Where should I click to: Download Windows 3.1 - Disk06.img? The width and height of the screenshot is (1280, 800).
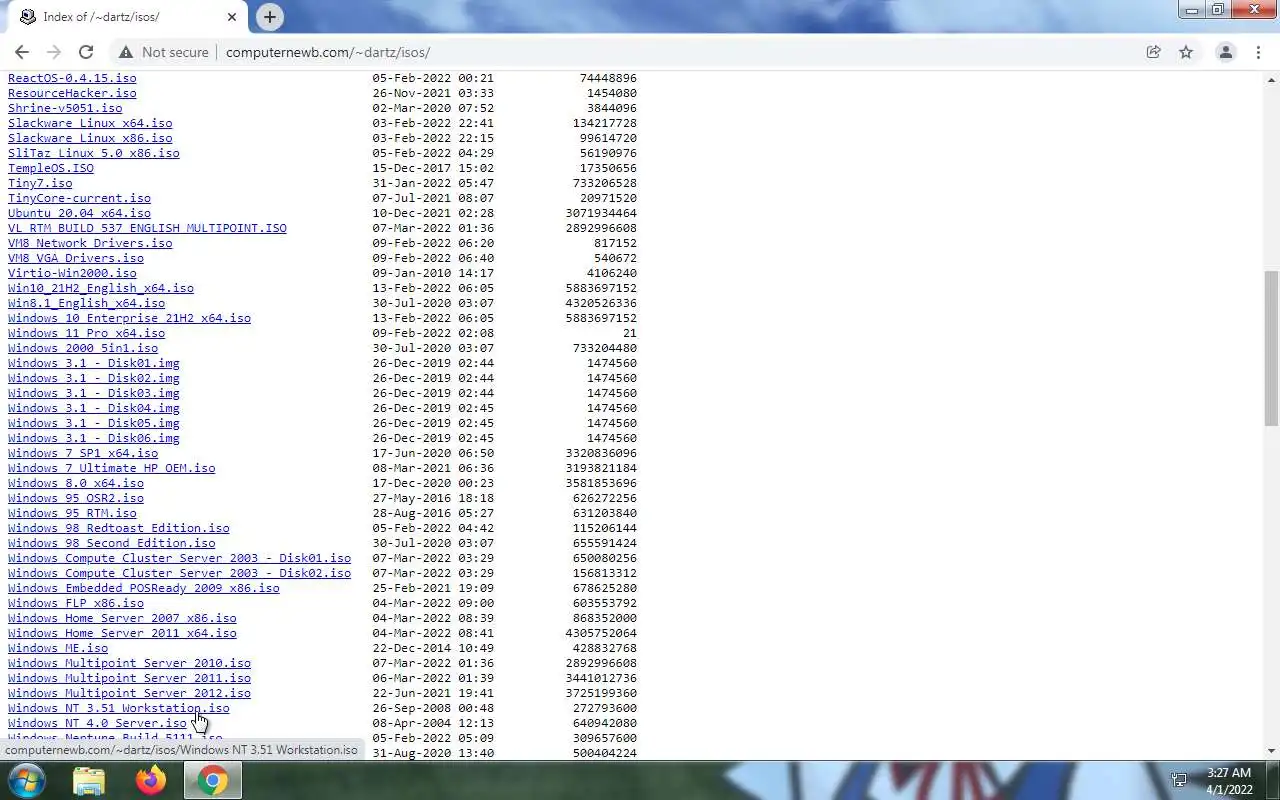click(94, 438)
